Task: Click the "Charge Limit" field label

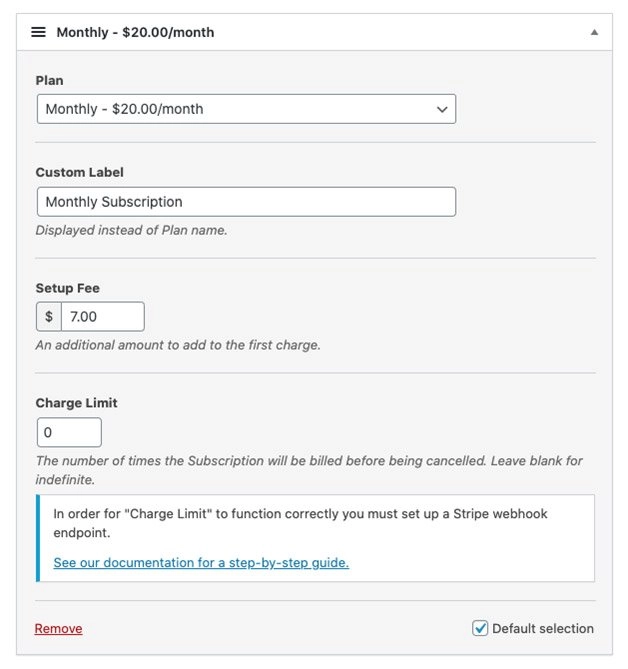Action: tap(76, 403)
